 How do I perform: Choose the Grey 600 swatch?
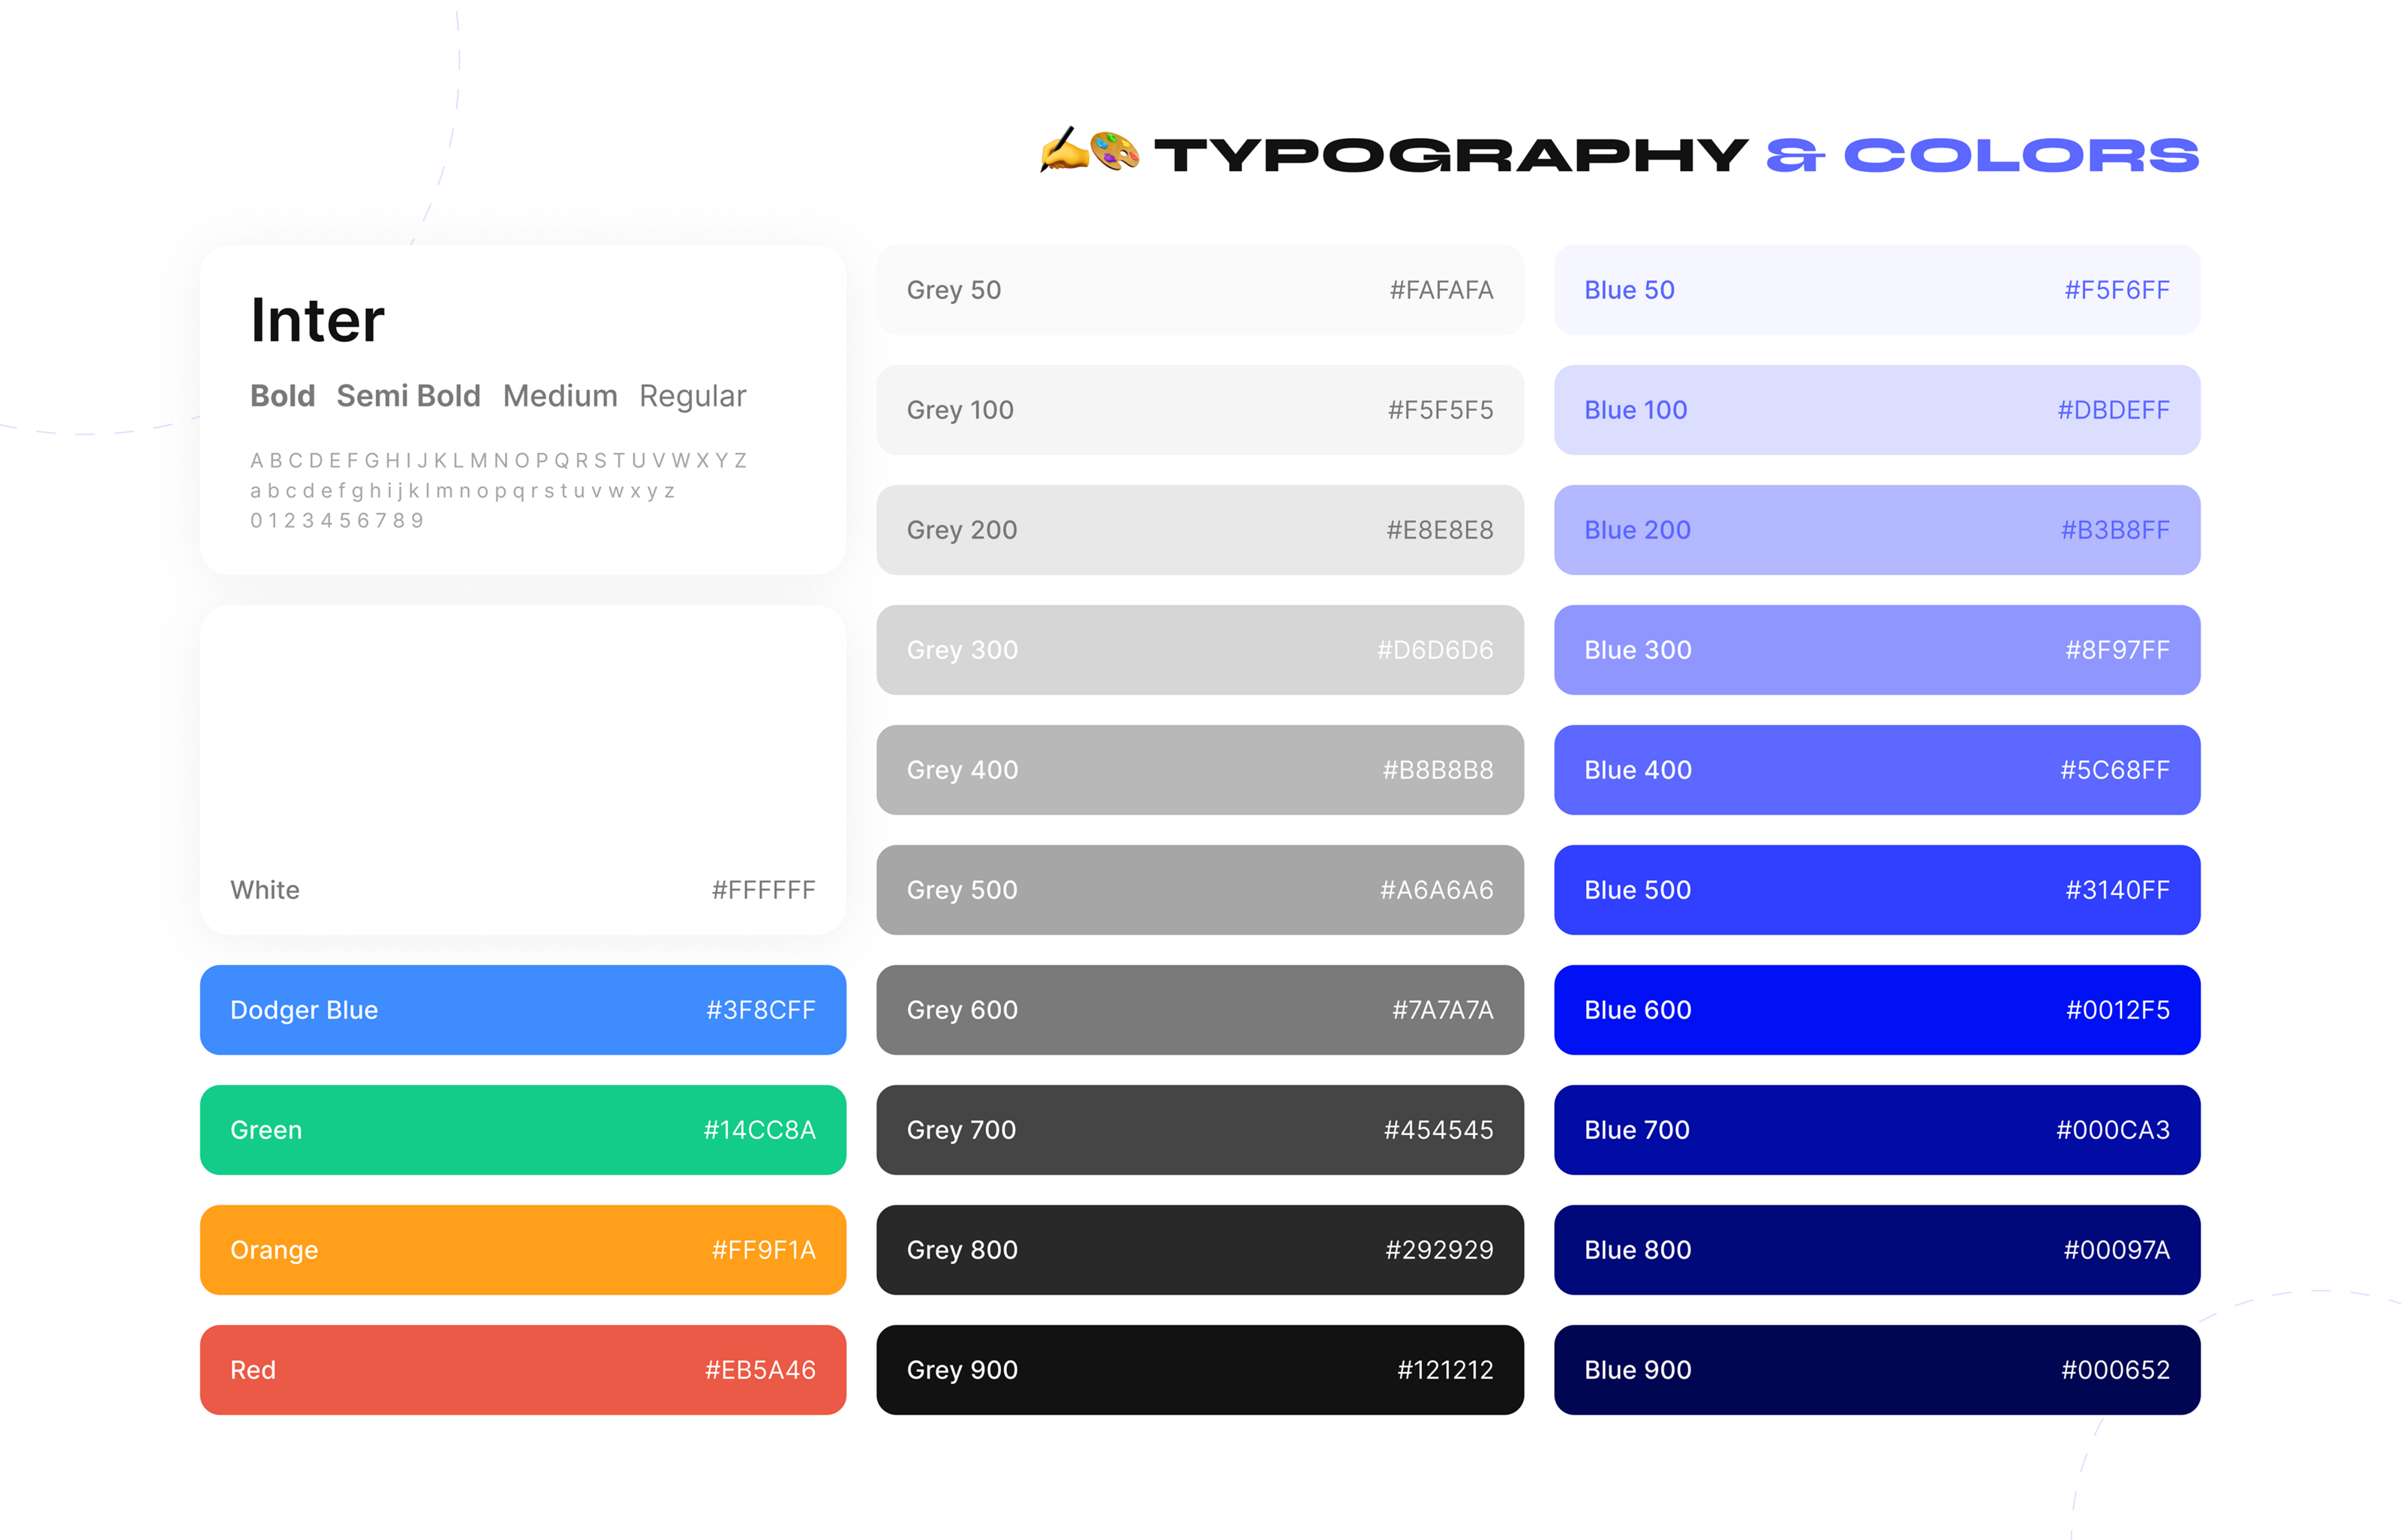click(x=1200, y=1010)
